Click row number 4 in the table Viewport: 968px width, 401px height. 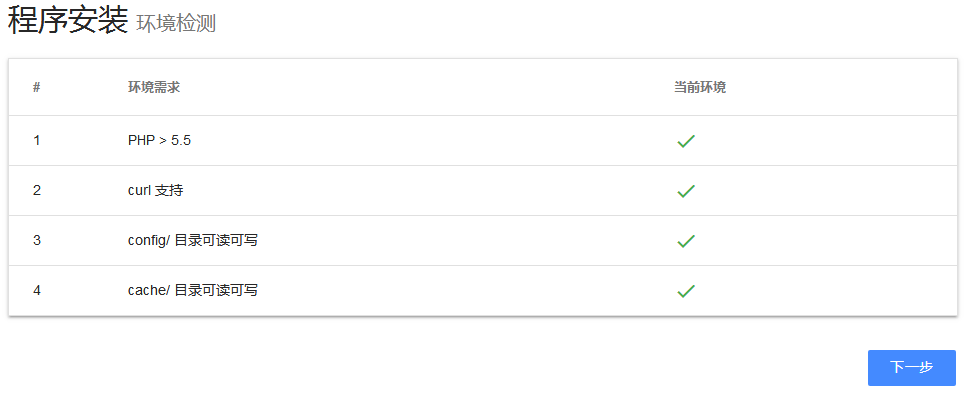37,291
